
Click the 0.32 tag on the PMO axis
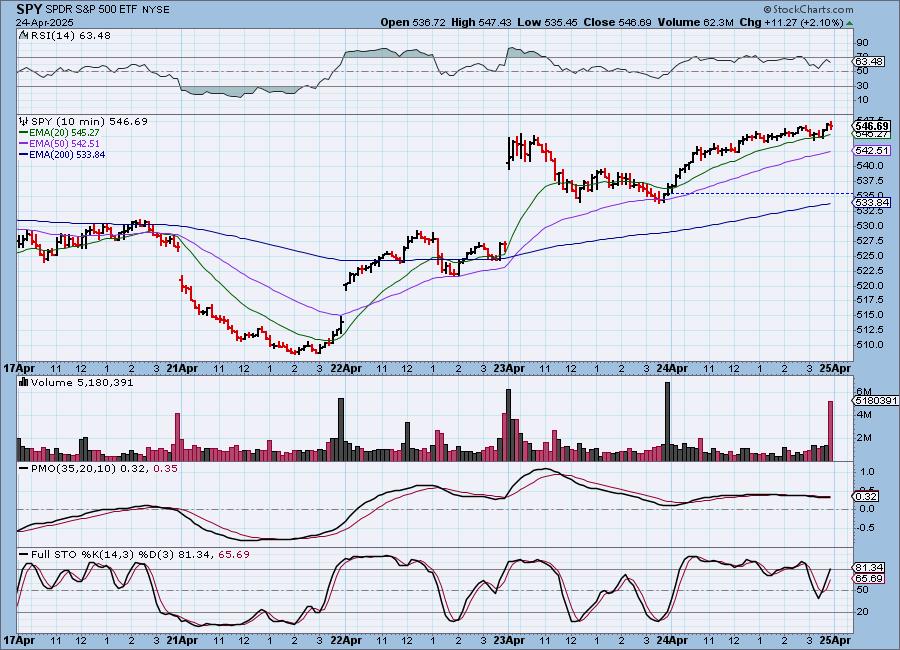click(866, 497)
